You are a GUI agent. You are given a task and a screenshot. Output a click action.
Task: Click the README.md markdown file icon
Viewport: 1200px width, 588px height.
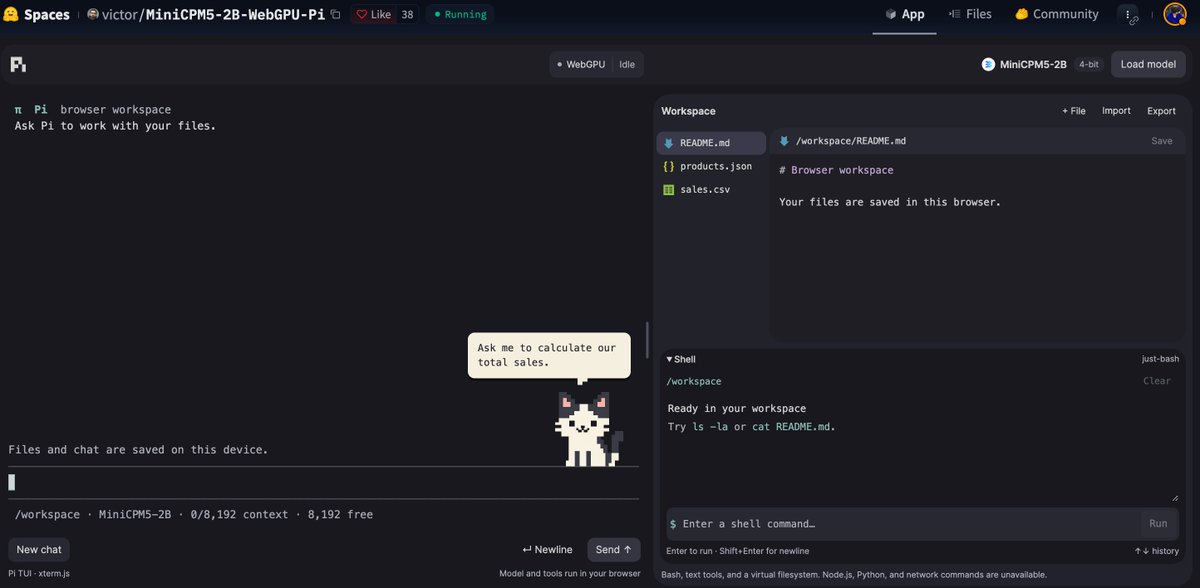669,143
